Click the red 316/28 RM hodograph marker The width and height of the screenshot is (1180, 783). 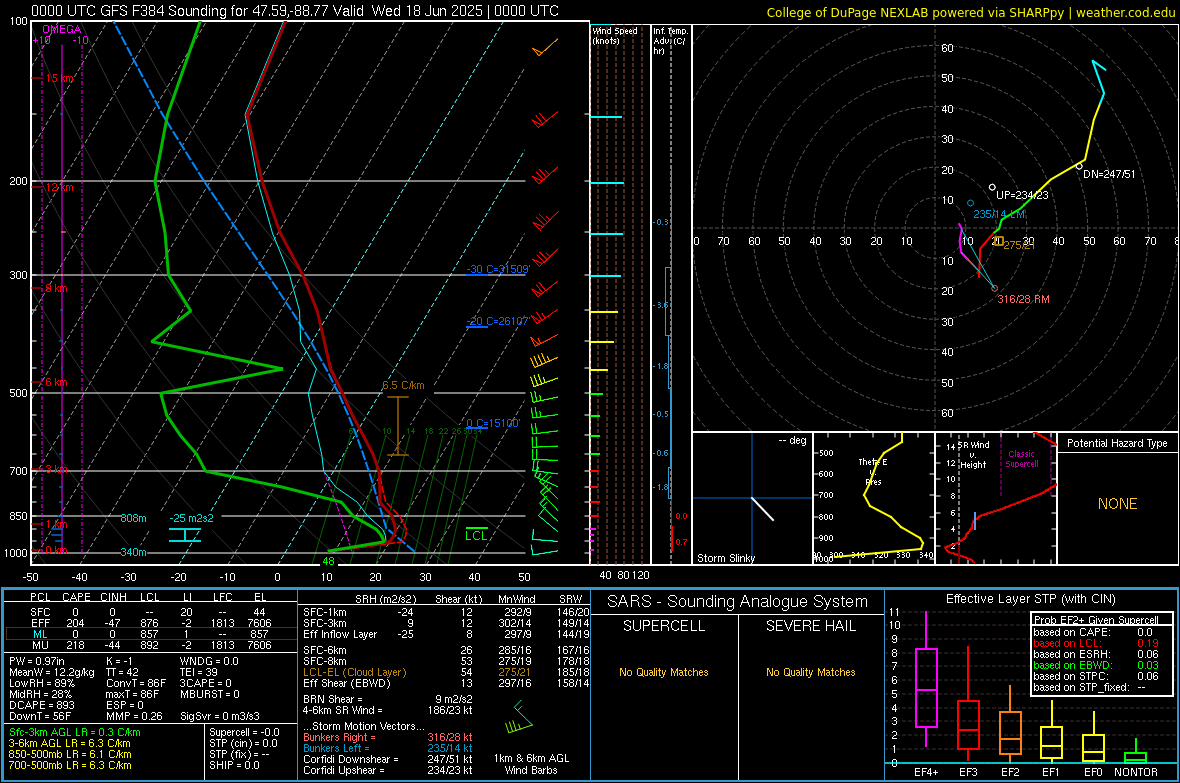(x=994, y=288)
